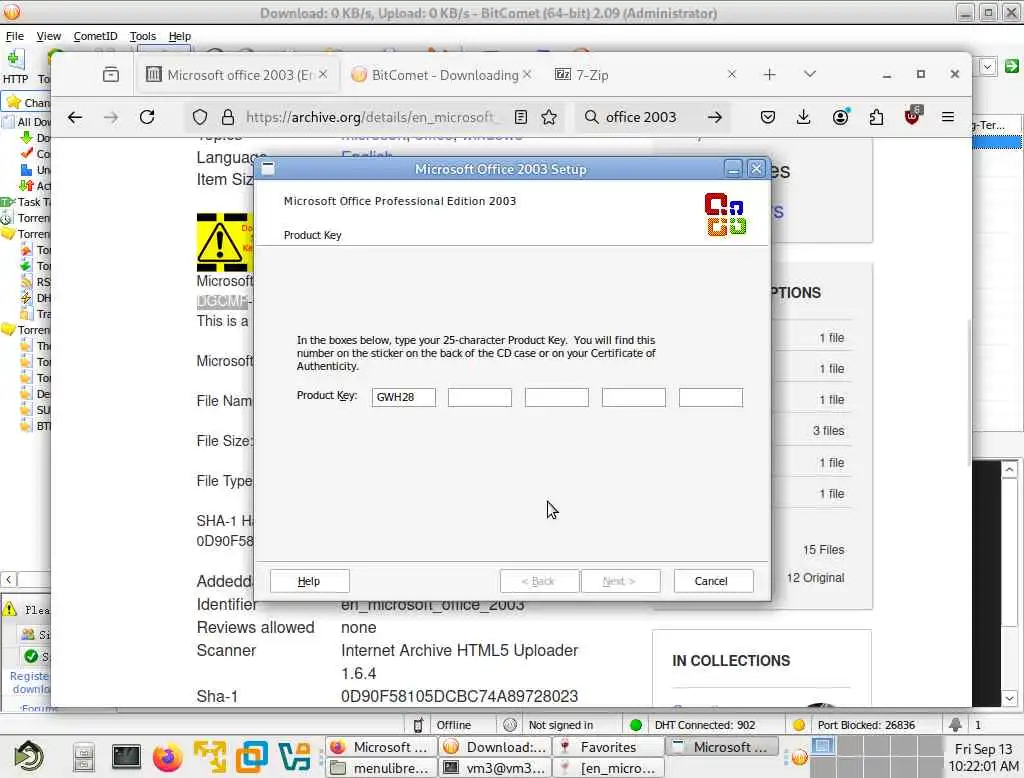The height and width of the screenshot is (778, 1024).
Task: Select All Downloads in BitComet sidebar
Action: tap(27, 122)
